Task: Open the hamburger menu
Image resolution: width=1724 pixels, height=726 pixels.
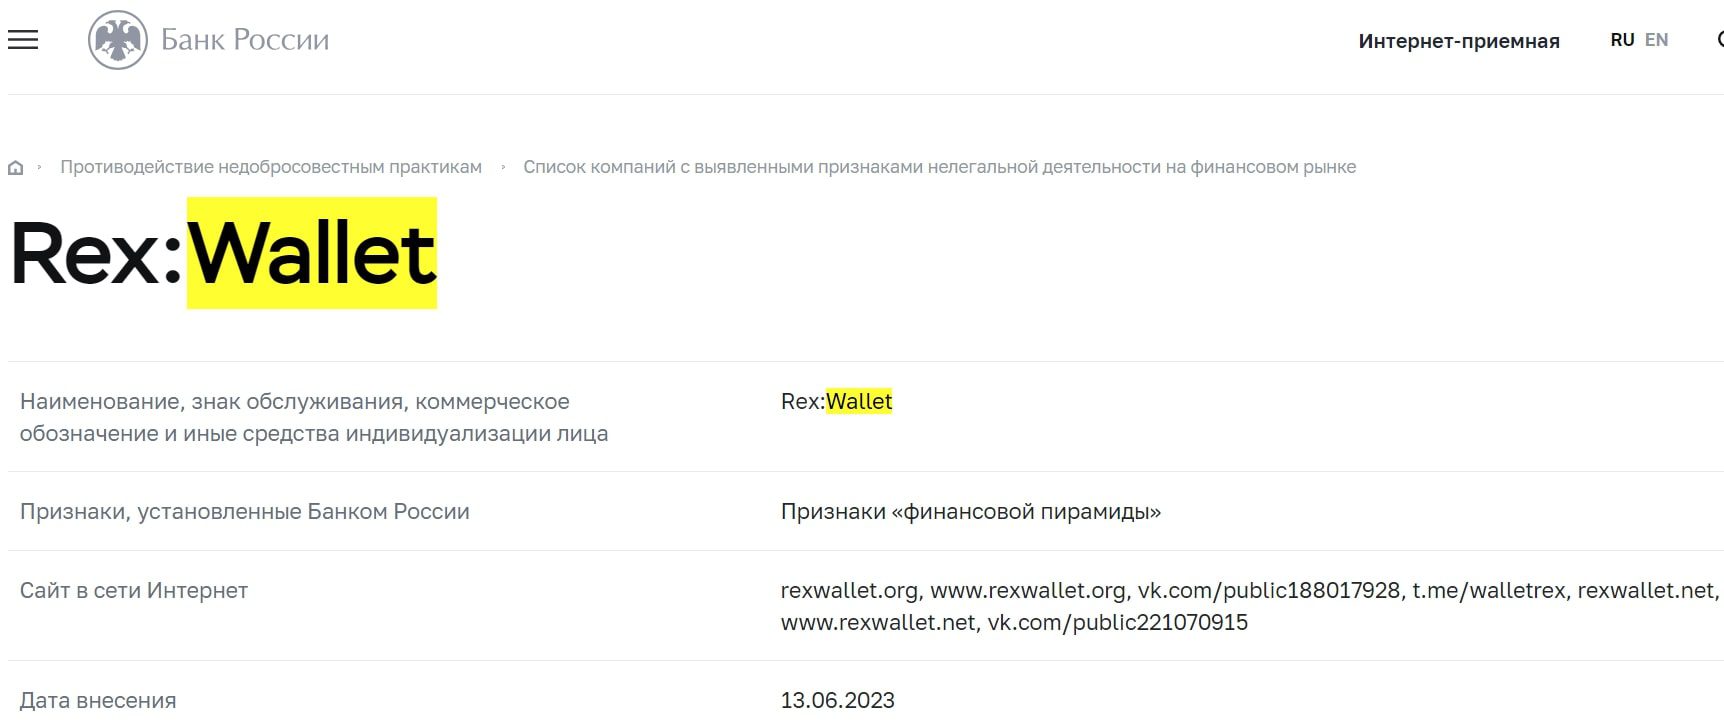Action: pos(23,40)
